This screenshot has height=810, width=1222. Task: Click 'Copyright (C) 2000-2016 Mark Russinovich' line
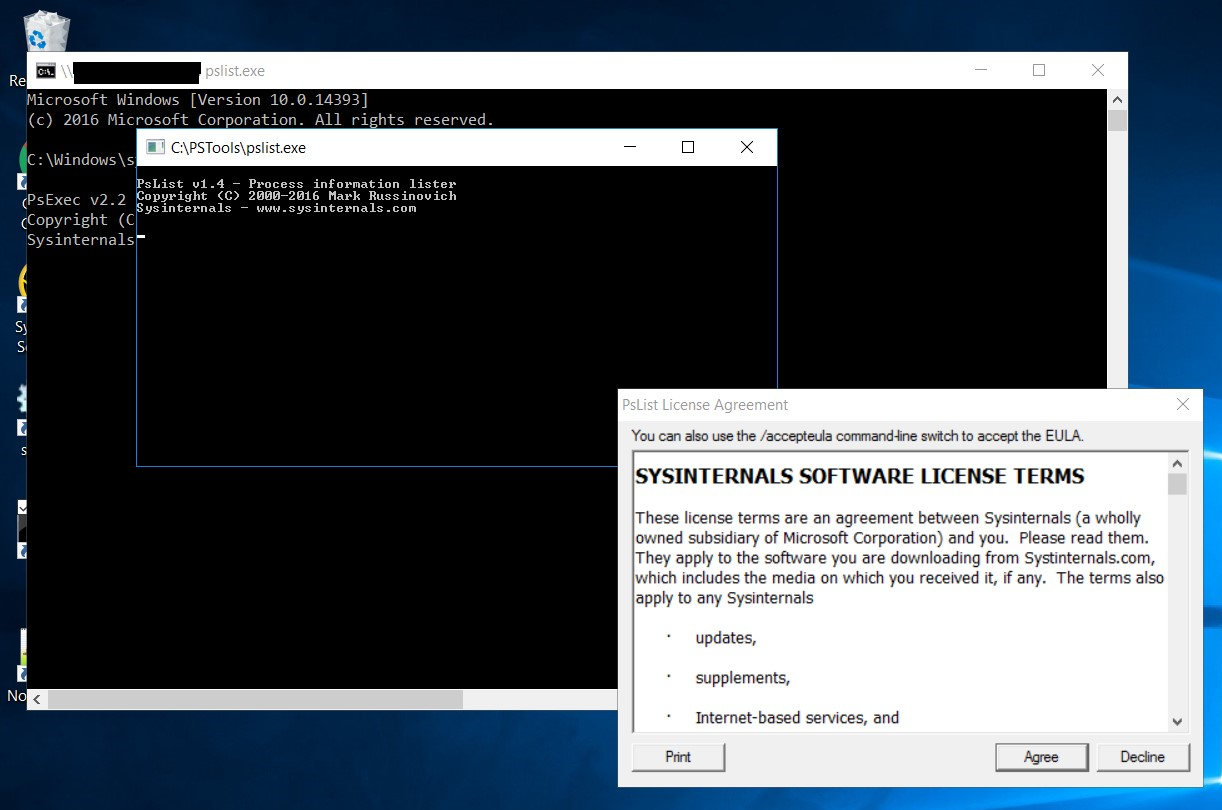pos(296,196)
